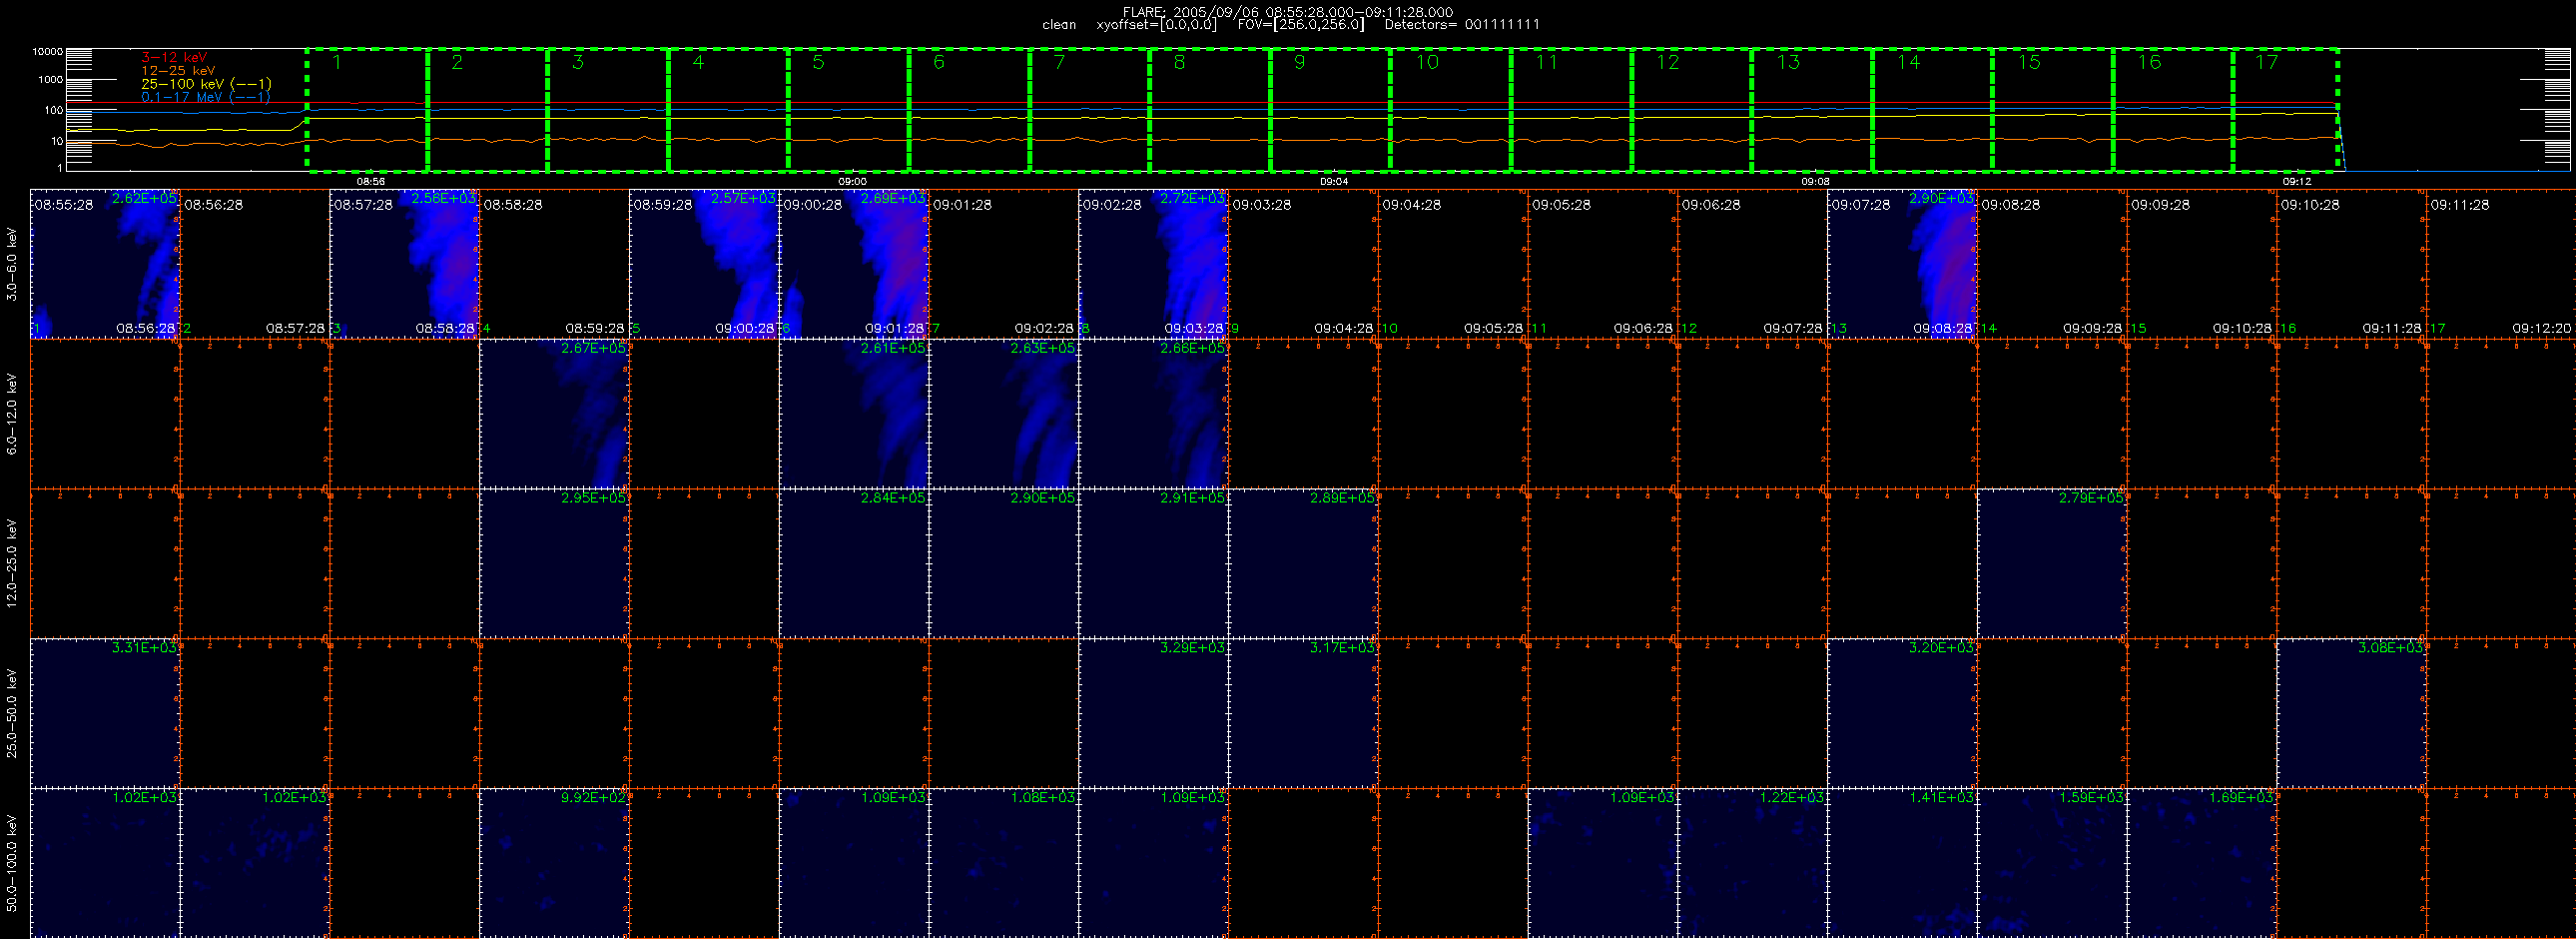Image resolution: width=2576 pixels, height=939 pixels.
Task: Select time interval 3 box in light curve
Action: [608, 110]
